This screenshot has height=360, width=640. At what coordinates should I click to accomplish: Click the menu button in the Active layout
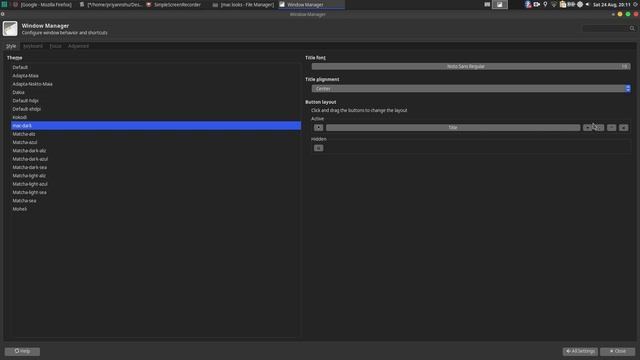[318, 128]
